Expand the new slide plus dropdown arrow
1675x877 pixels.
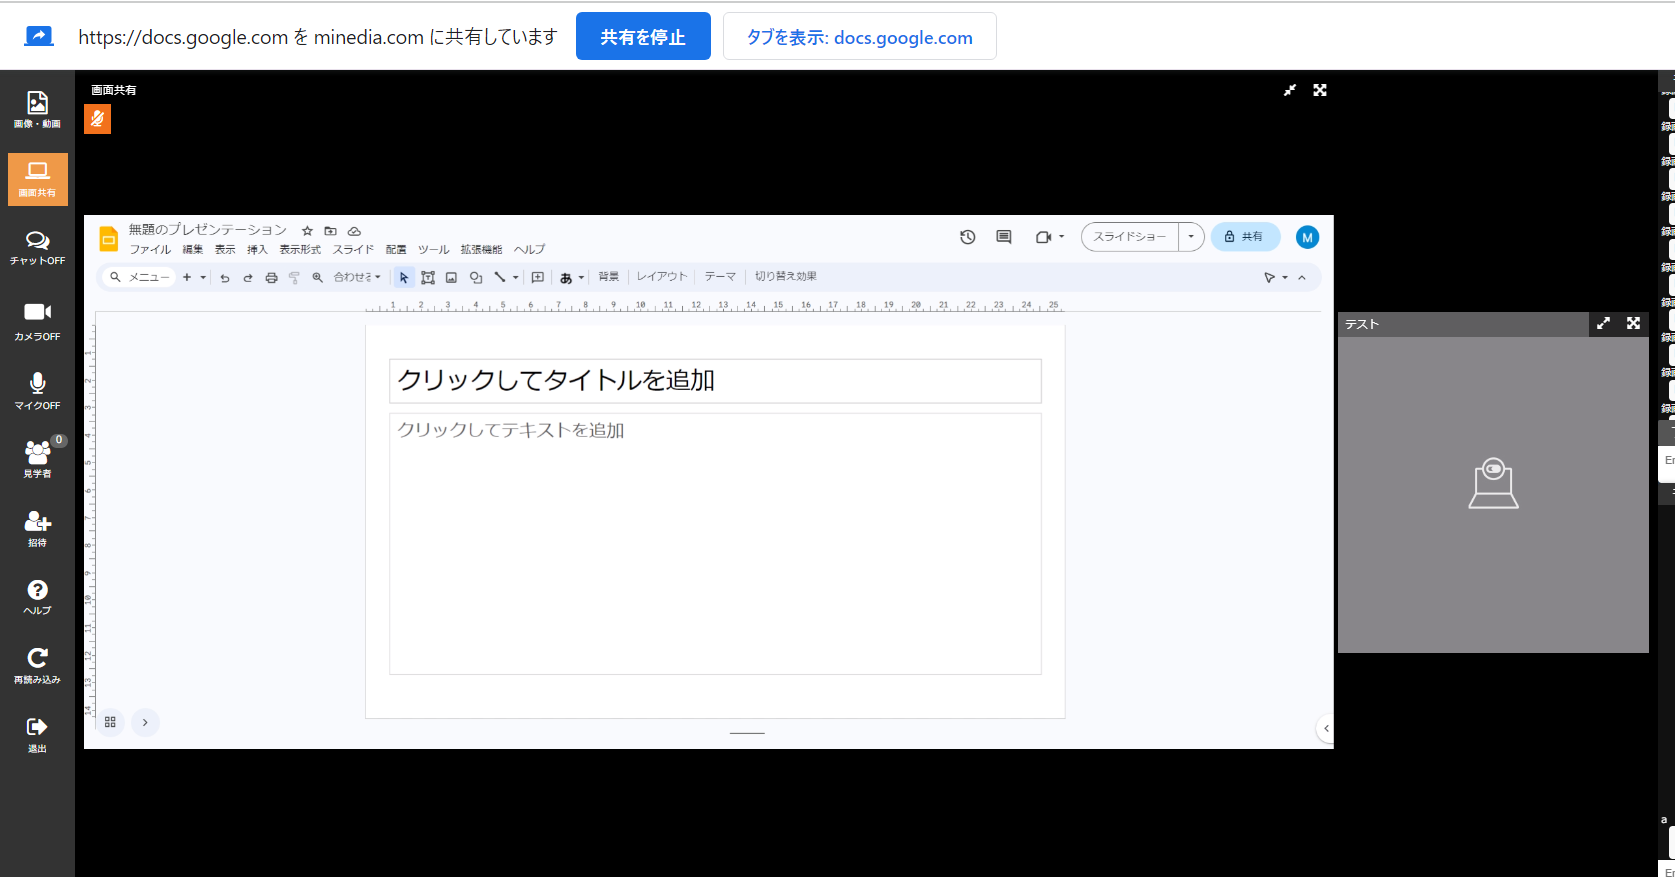[x=203, y=277]
